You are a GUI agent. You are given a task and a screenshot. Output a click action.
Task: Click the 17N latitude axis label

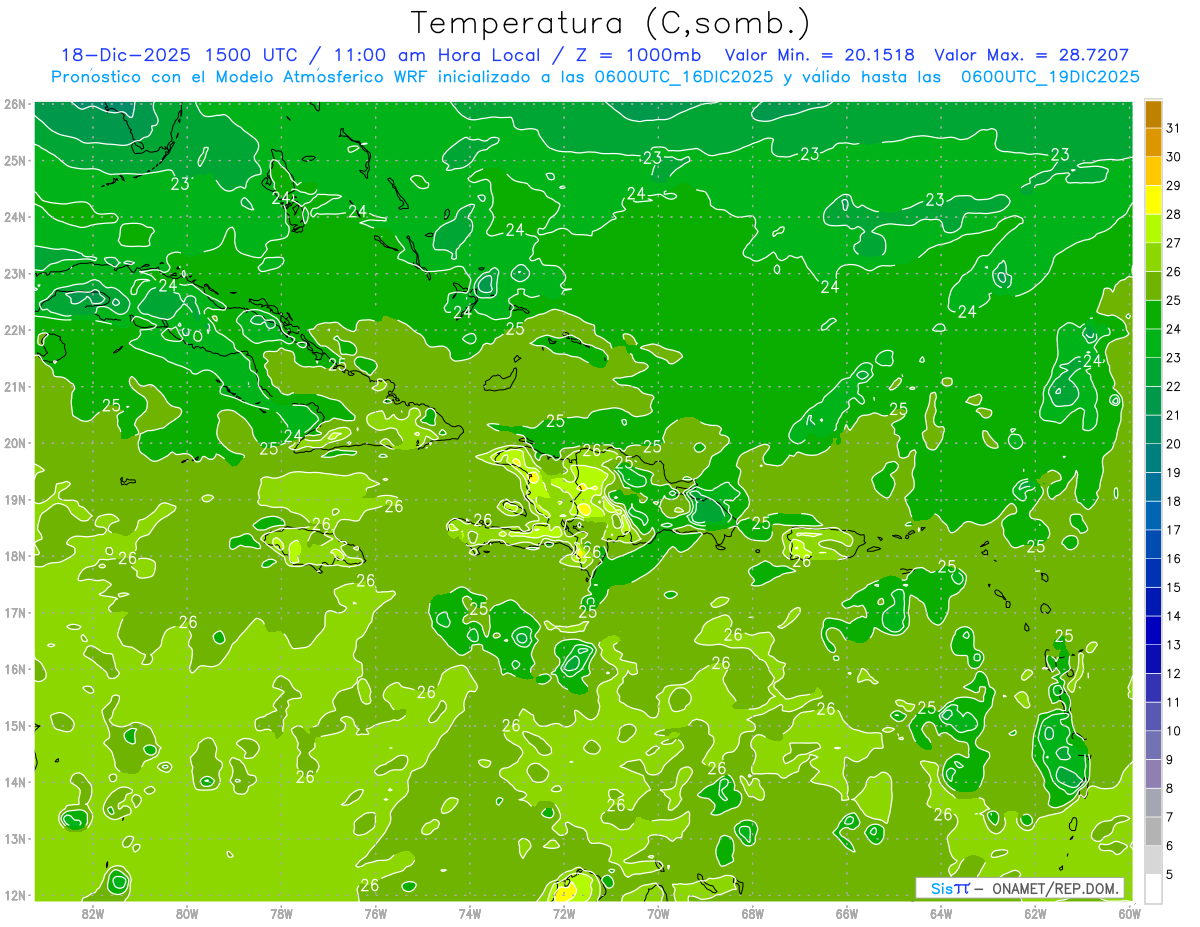pos(14,612)
